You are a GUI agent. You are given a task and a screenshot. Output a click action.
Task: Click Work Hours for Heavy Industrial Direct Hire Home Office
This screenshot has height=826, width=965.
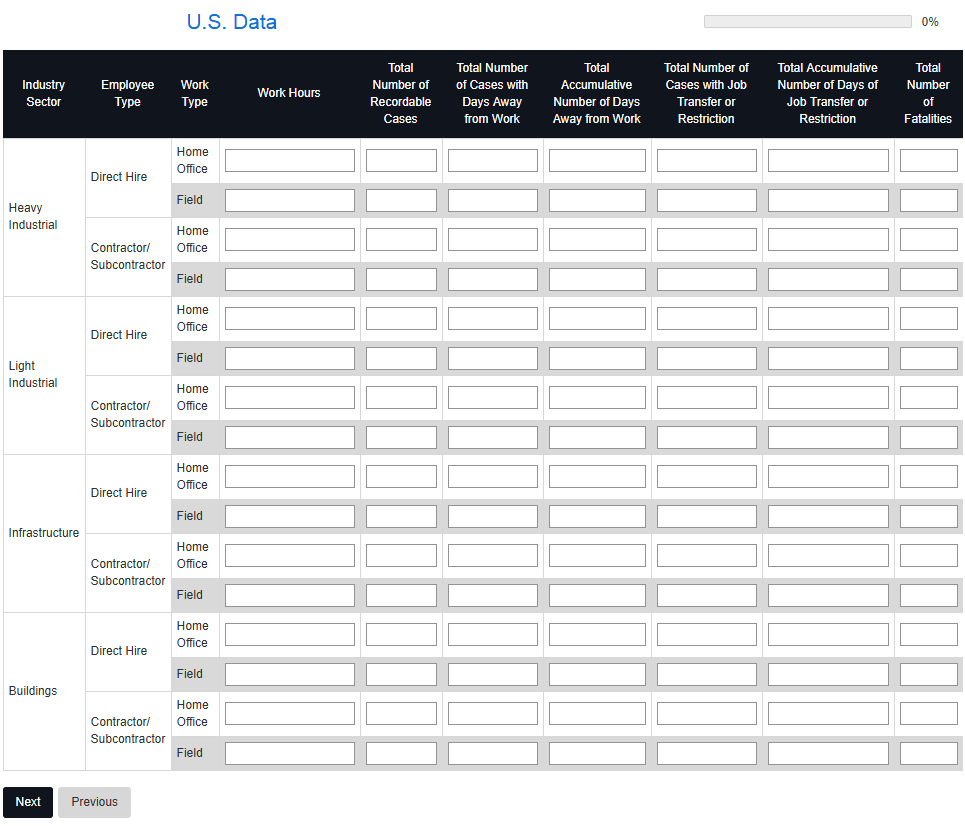289,161
